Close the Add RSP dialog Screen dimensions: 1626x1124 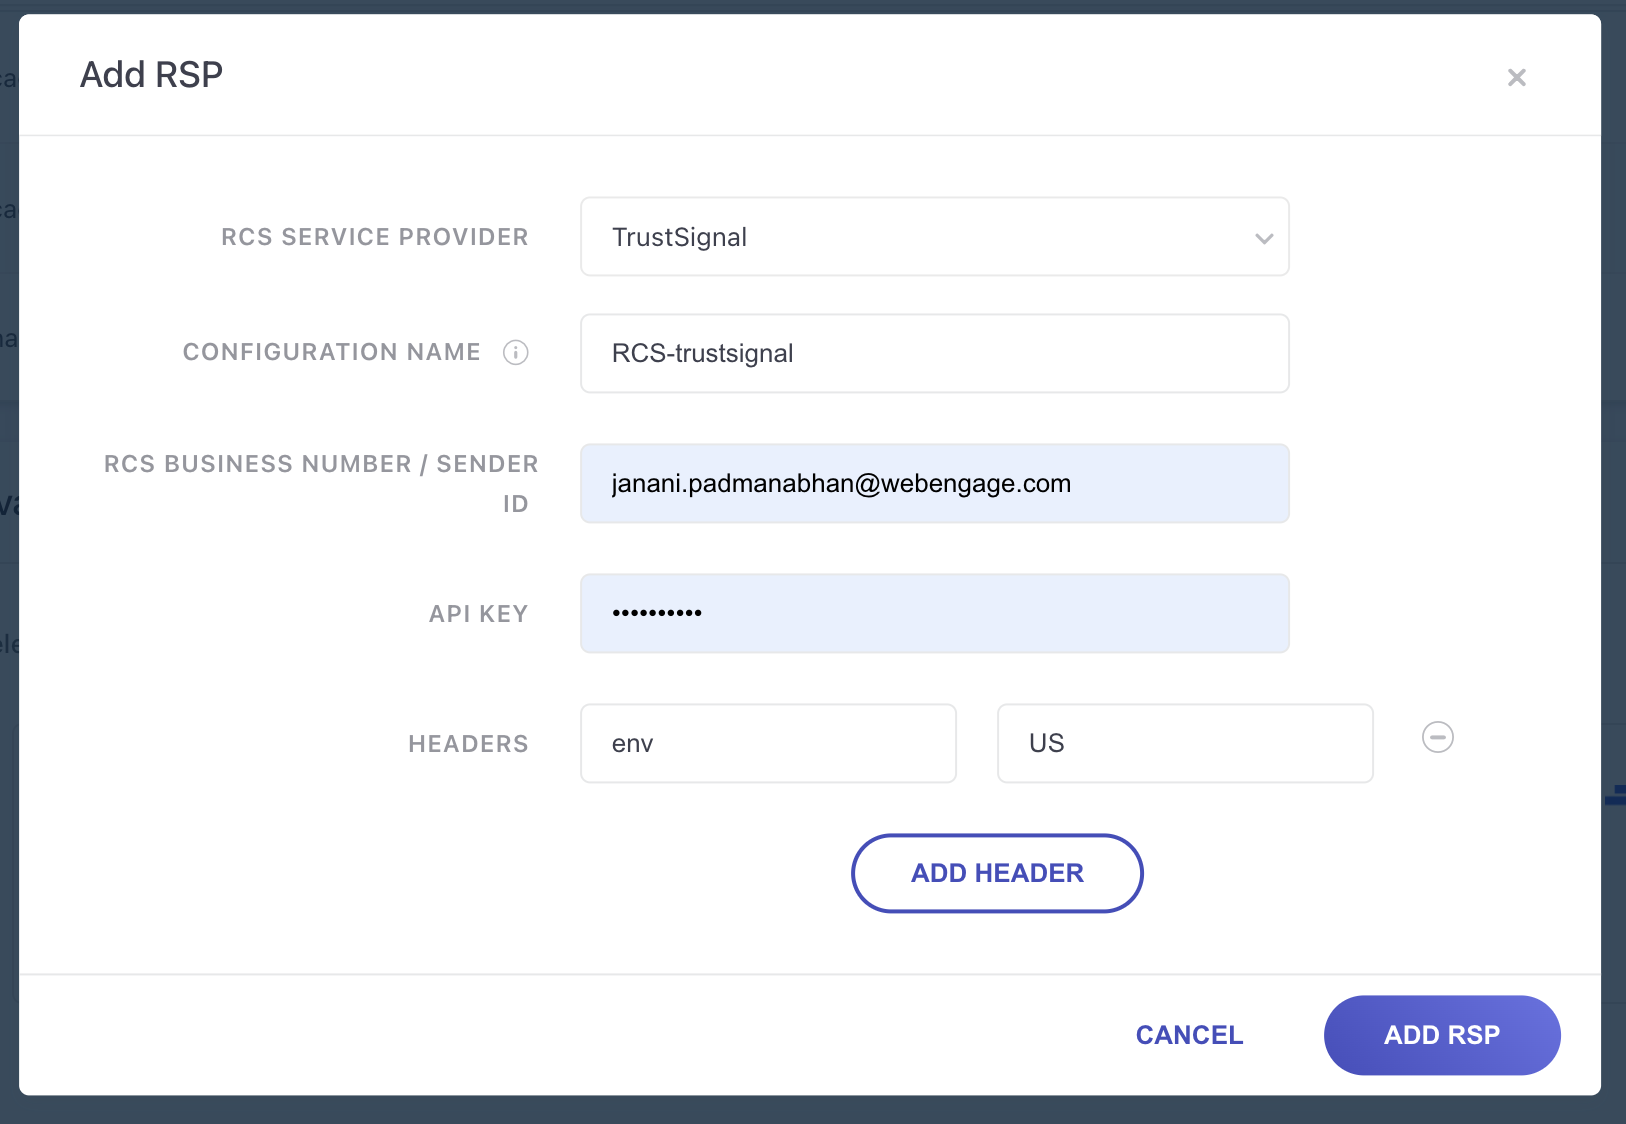[x=1516, y=77]
